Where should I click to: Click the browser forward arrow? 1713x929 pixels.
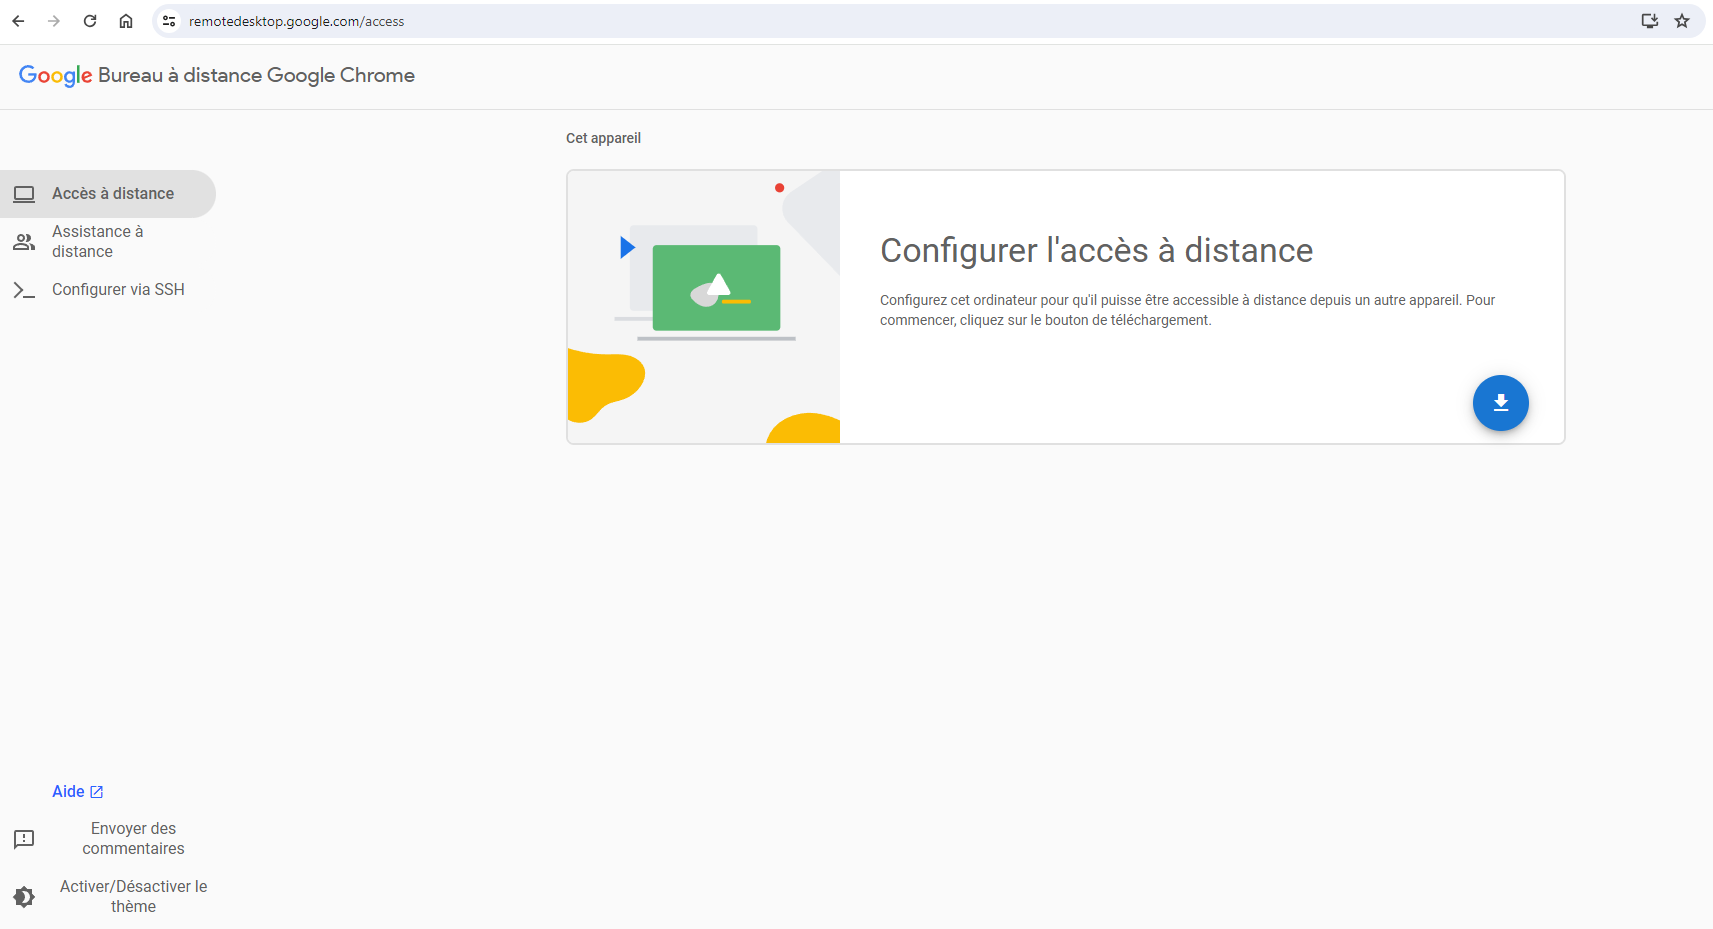(54, 21)
